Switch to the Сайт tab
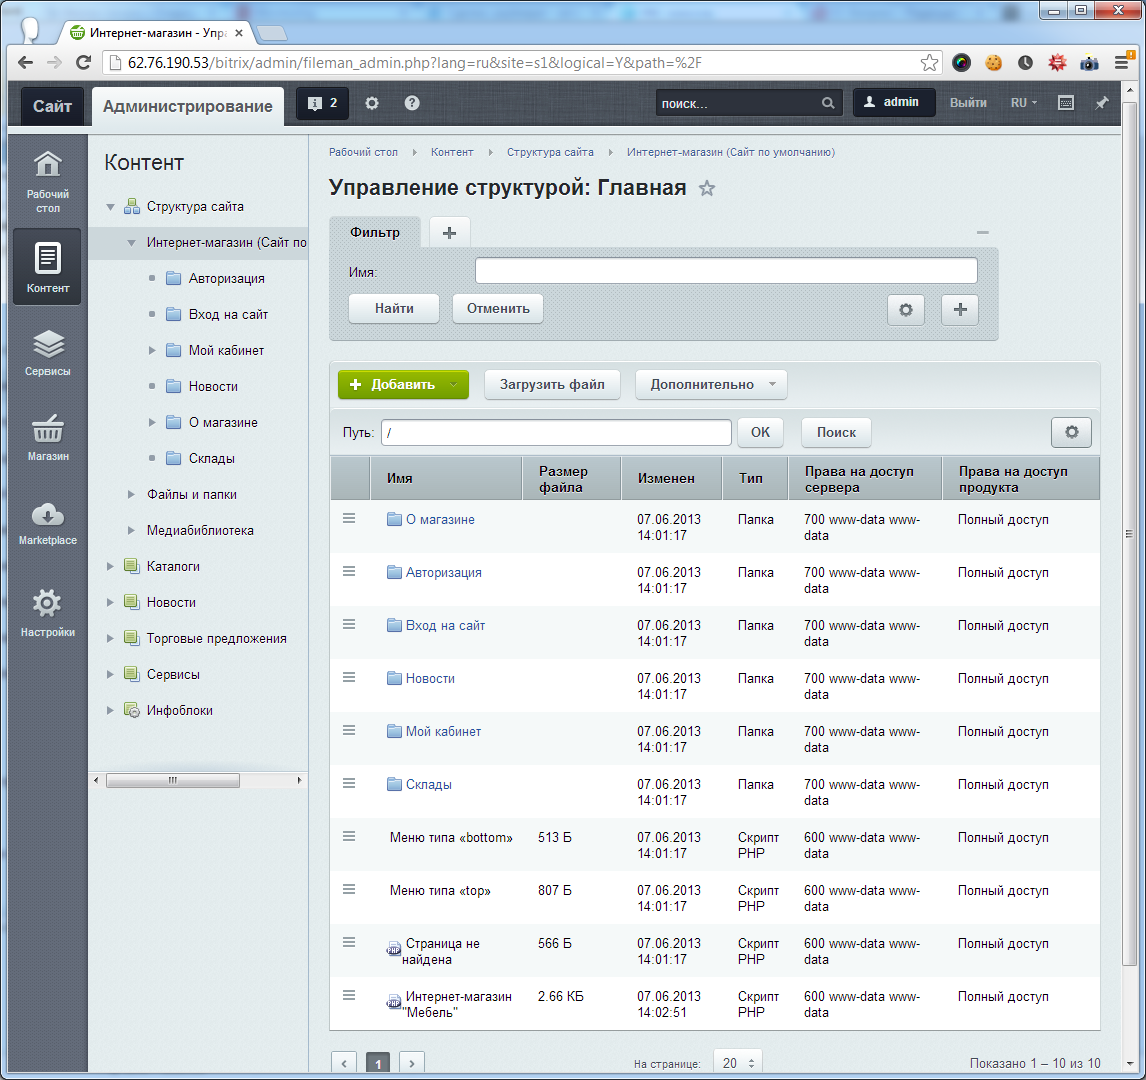 (x=52, y=105)
